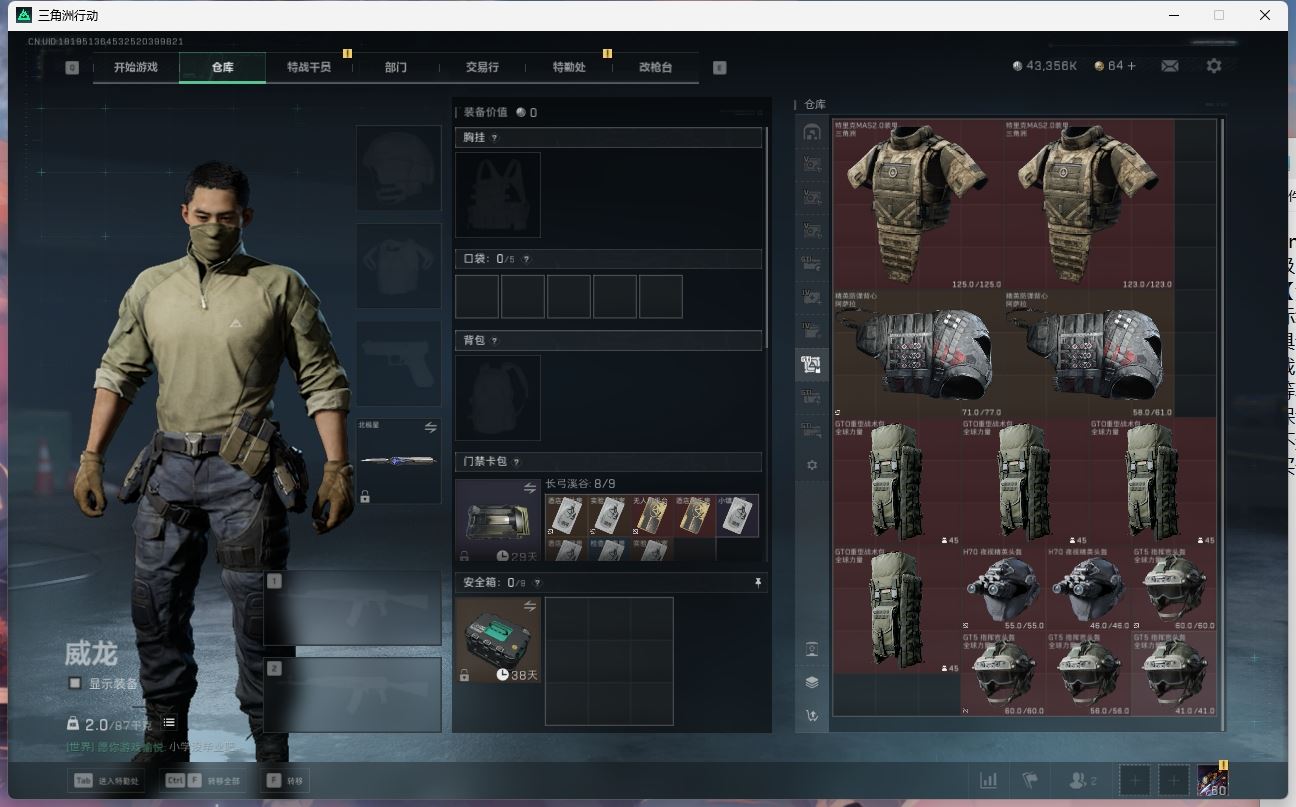This screenshot has height=807, width=1296.
Task: Open the 改枪台 tab
Action: coord(655,67)
